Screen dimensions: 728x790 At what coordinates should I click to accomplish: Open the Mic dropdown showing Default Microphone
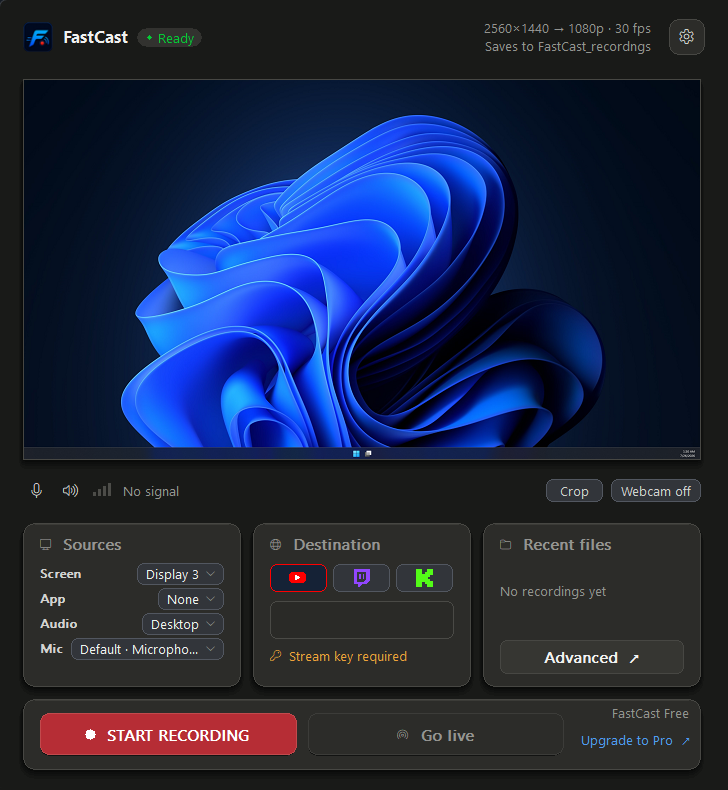[x=148, y=649]
